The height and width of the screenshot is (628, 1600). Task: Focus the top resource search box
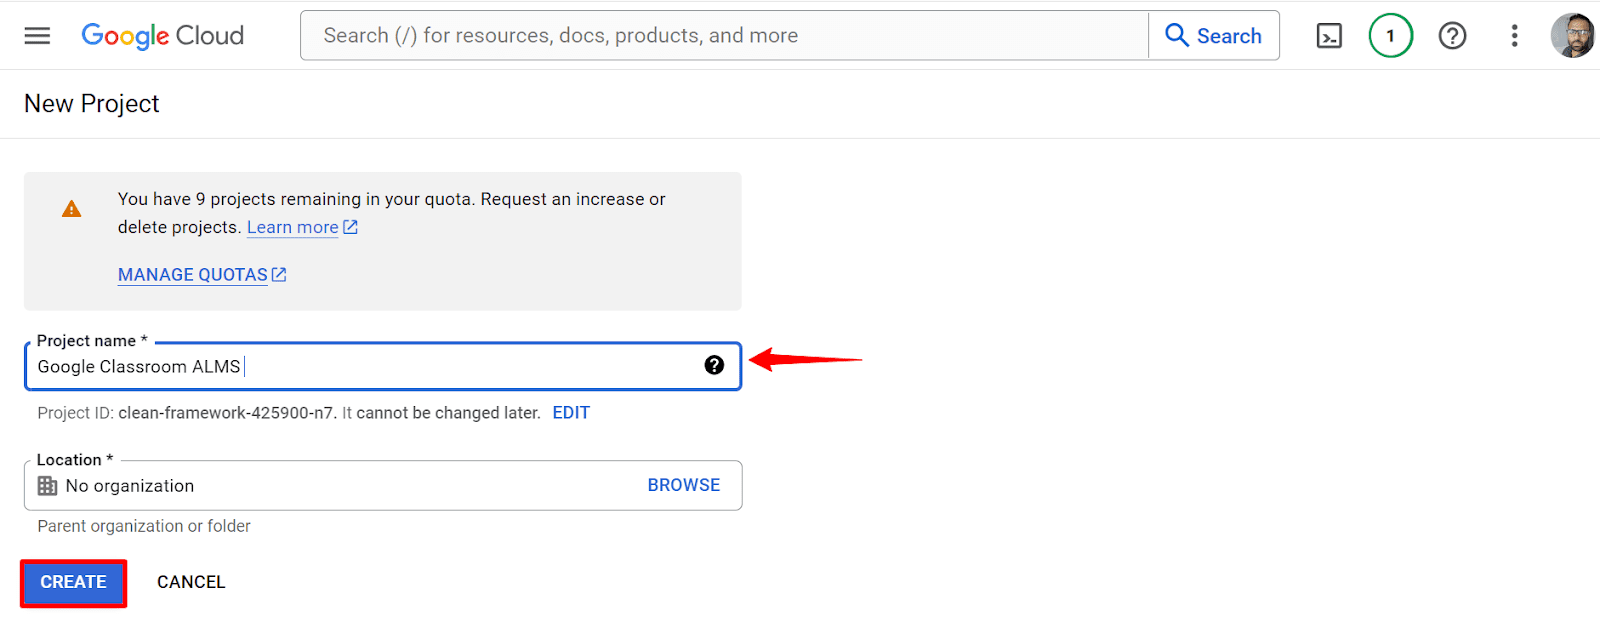(724, 36)
